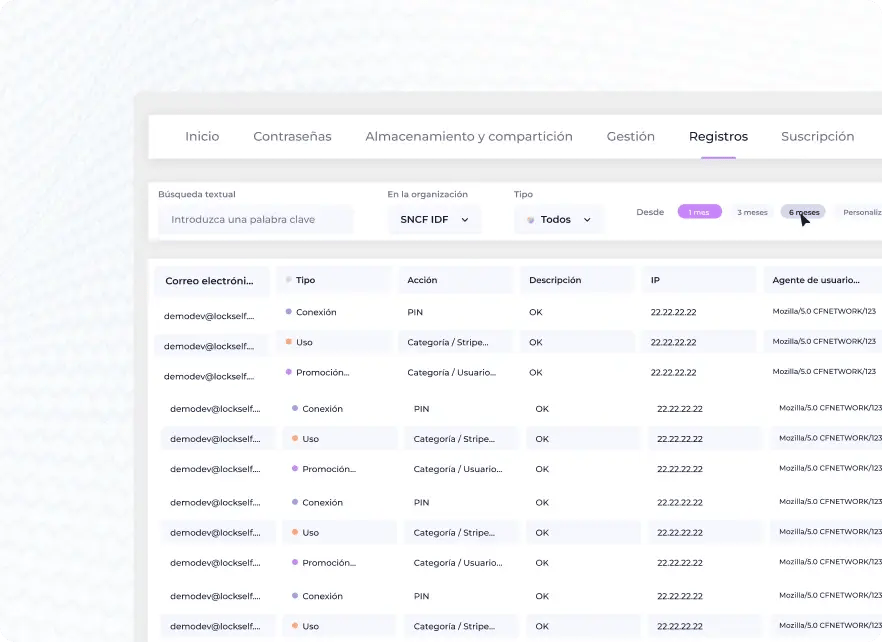Click the keyword search input field
Screen dimensions: 882x642
click(x=255, y=219)
